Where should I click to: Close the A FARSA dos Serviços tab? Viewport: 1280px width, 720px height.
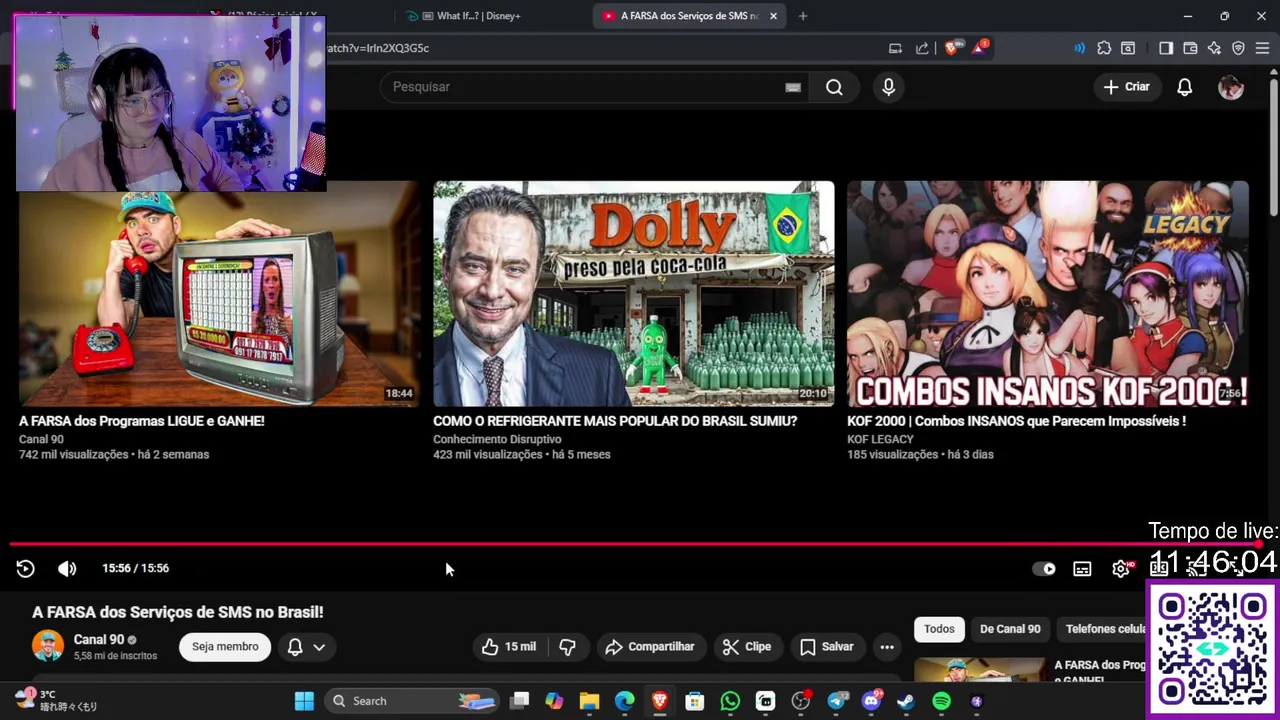774,16
